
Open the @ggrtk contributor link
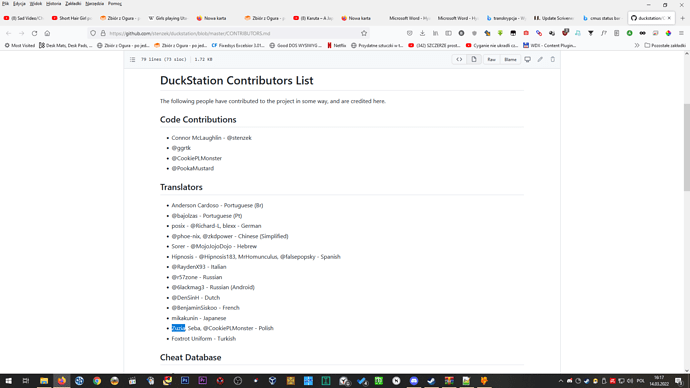coord(181,148)
